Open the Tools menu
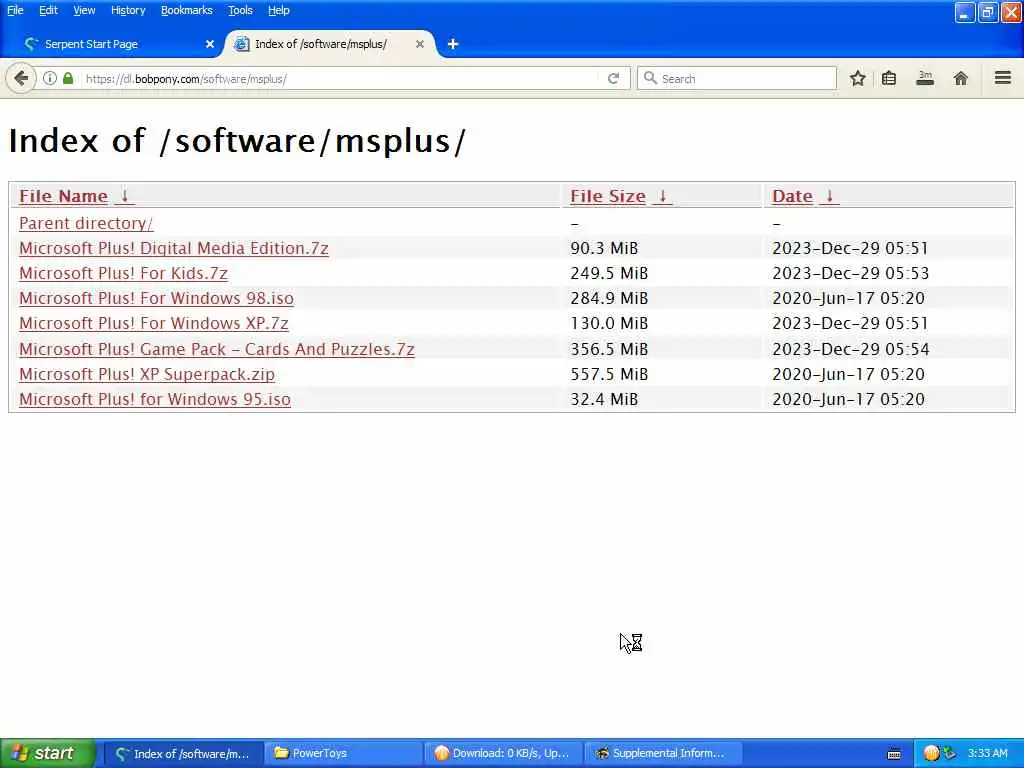This screenshot has height=768, width=1024. tap(240, 10)
